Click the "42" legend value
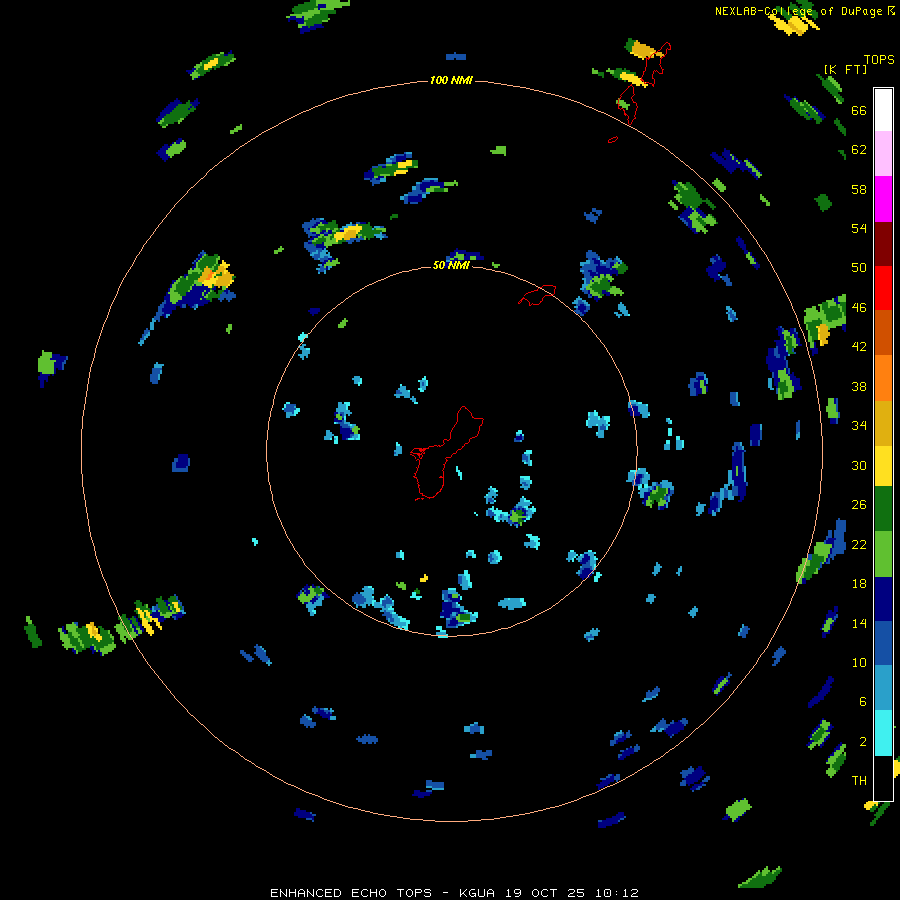Image resolution: width=900 pixels, height=900 pixels. [859, 347]
